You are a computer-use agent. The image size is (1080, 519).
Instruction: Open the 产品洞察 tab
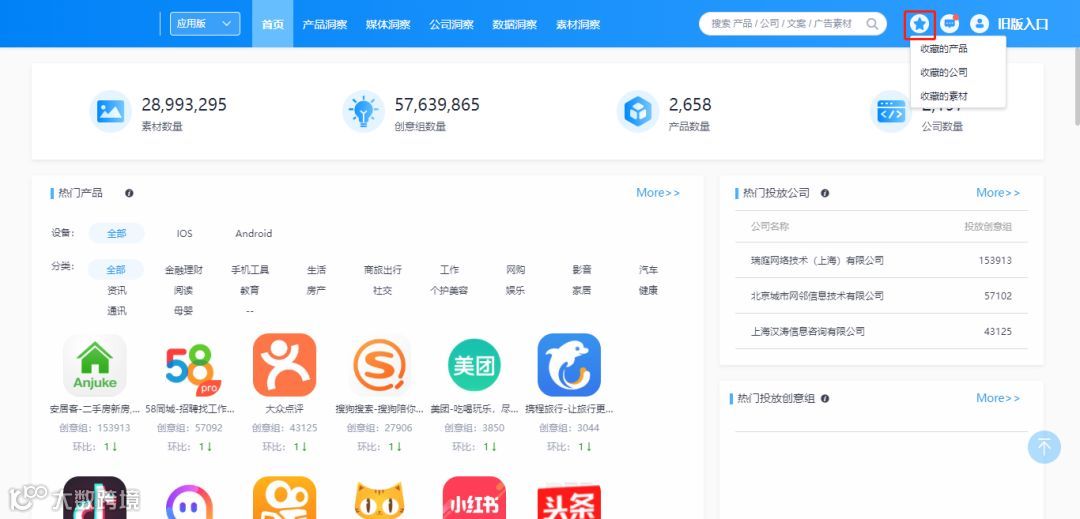point(324,24)
